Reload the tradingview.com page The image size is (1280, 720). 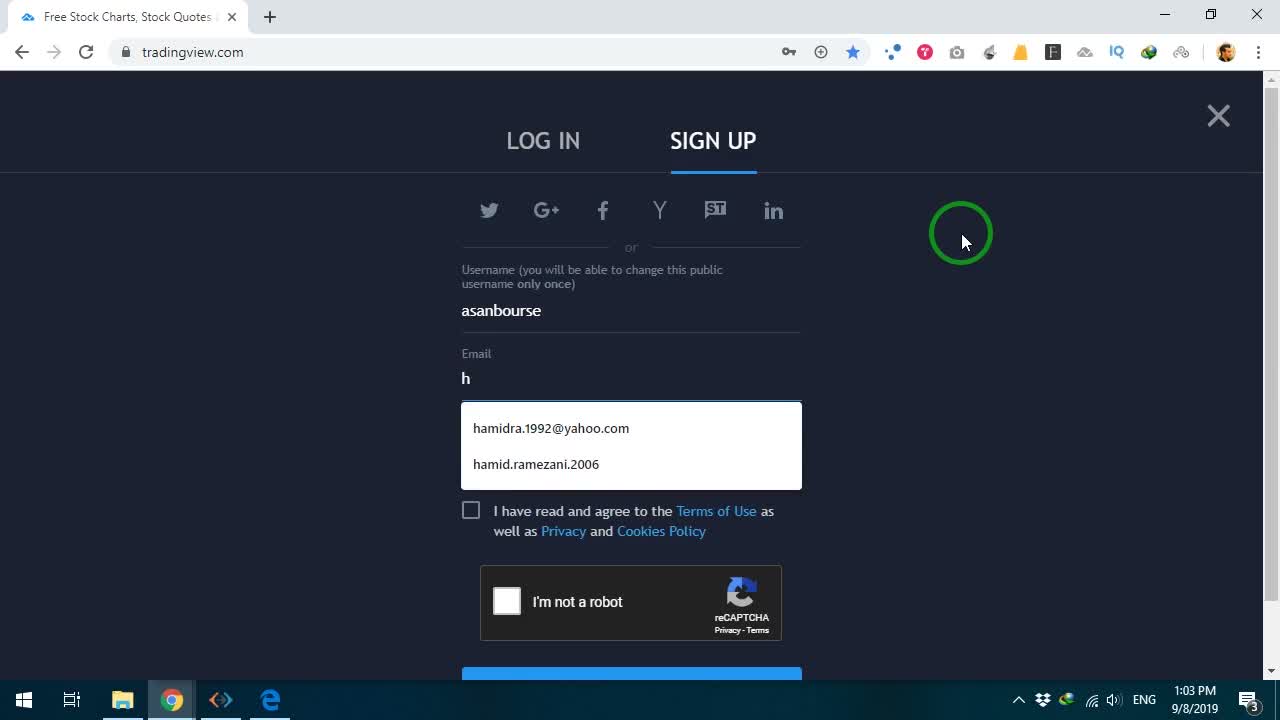pyautogui.click(x=86, y=52)
